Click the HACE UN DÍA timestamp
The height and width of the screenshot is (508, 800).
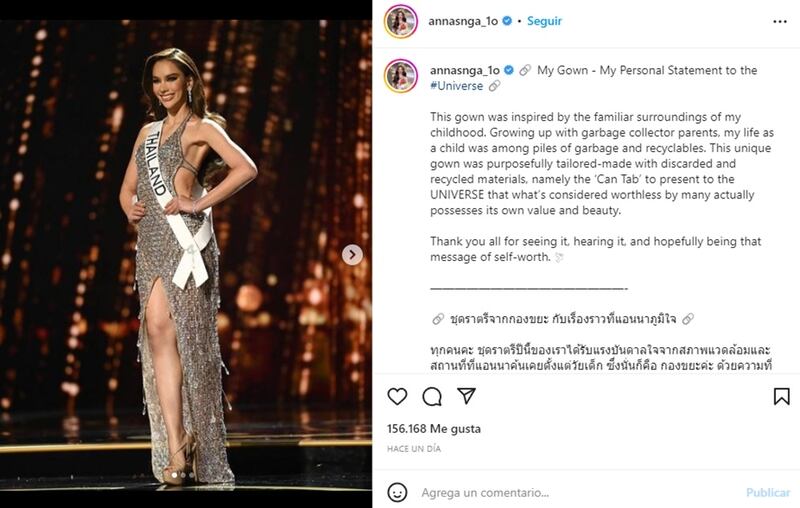click(x=414, y=449)
